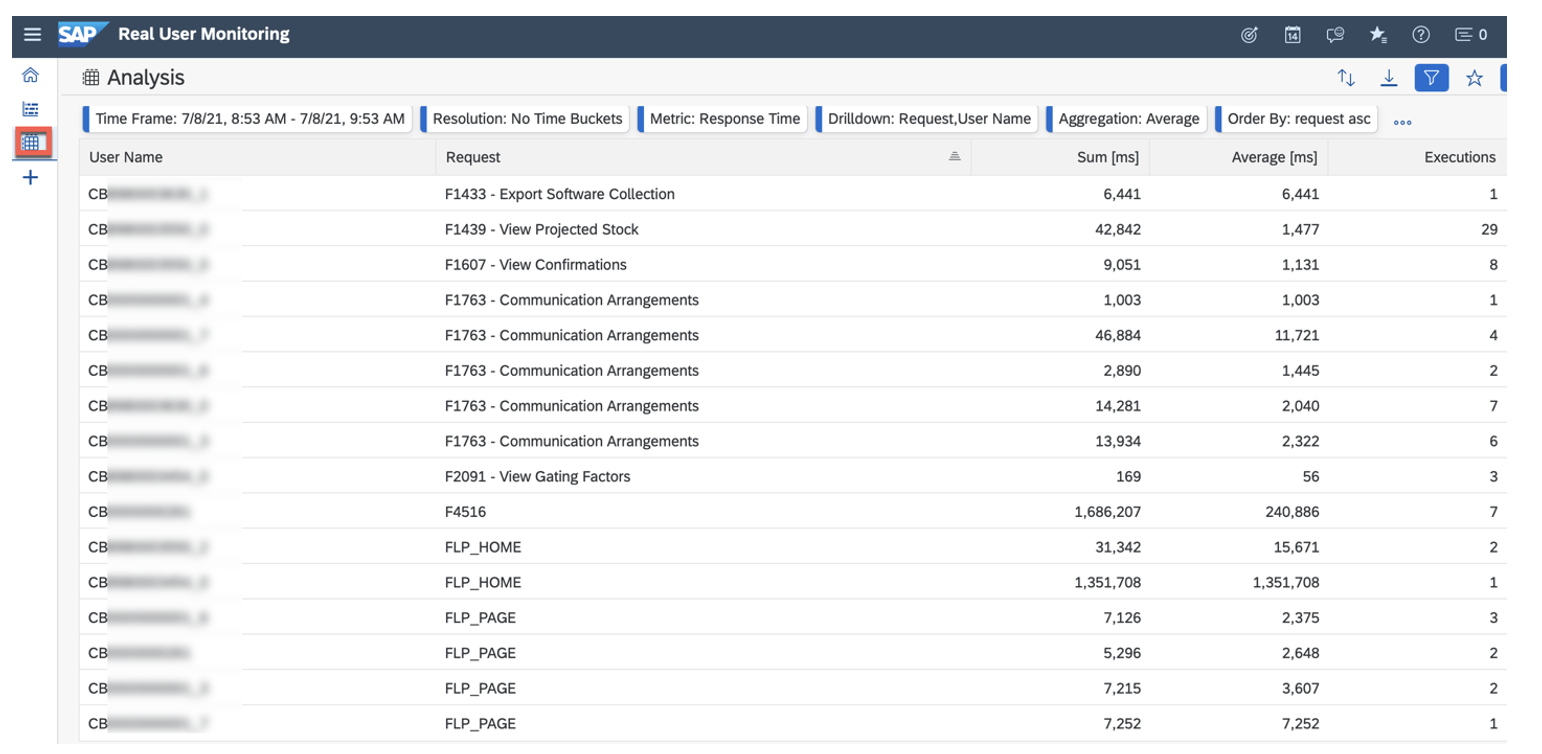Open the favorites list star icon
This screenshot has width=1542, height=754.
tap(1378, 35)
